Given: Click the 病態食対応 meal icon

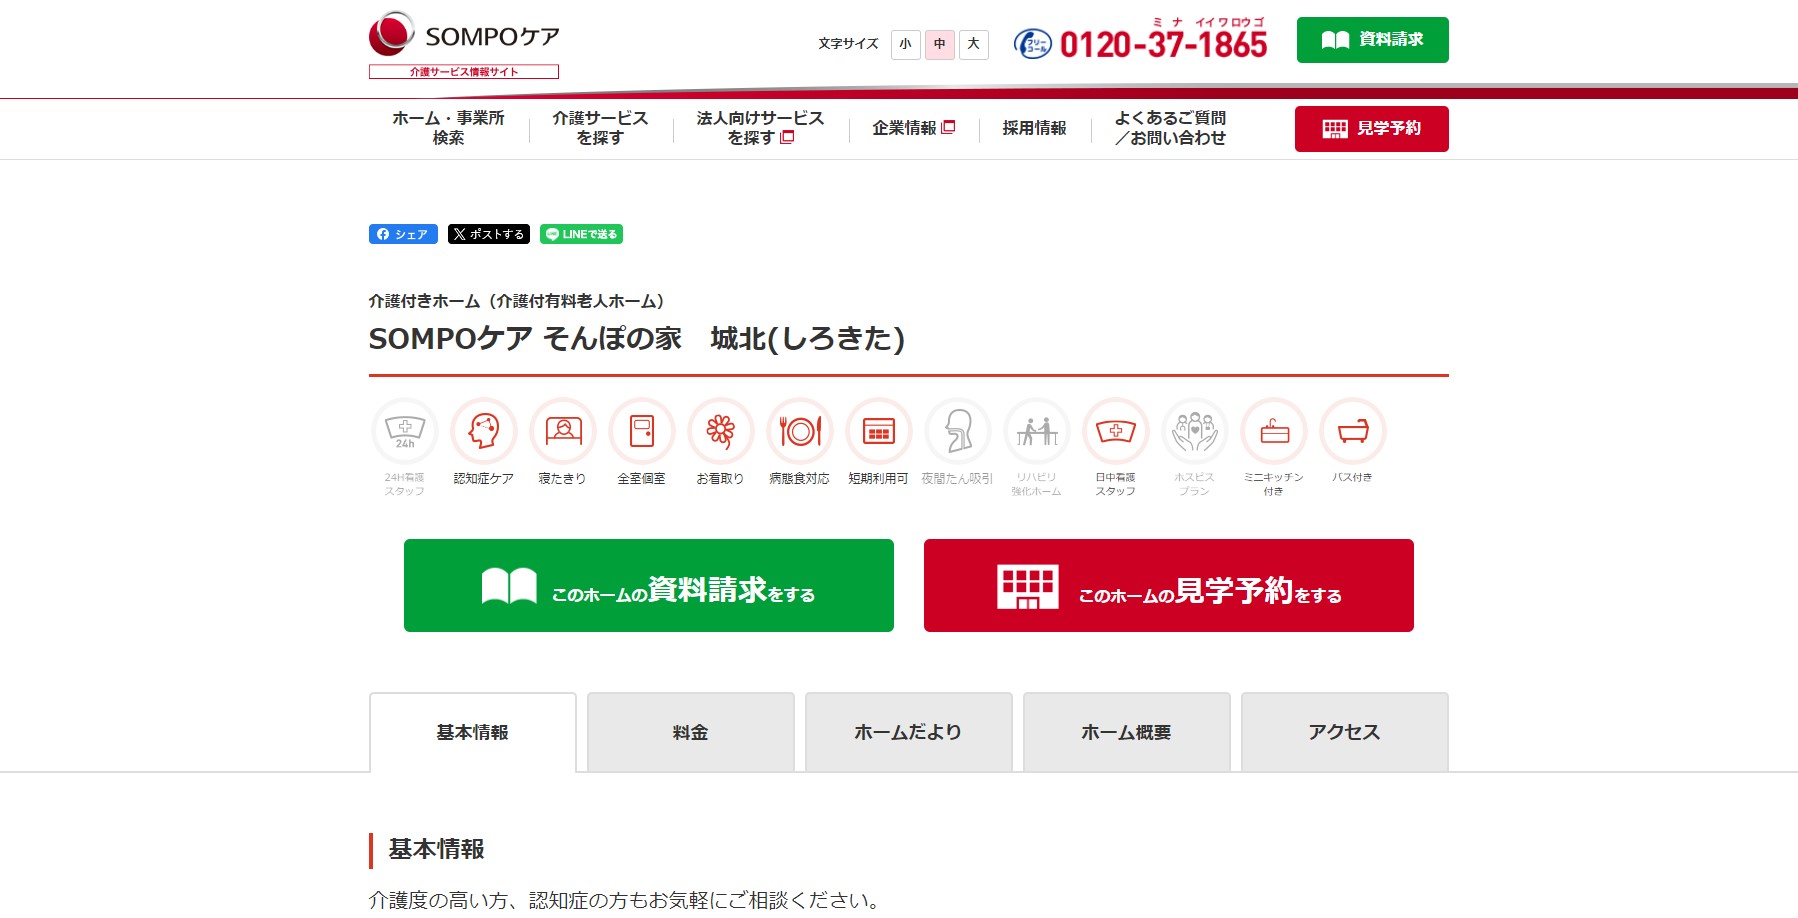Looking at the screenshot, I should pos(799,434).
